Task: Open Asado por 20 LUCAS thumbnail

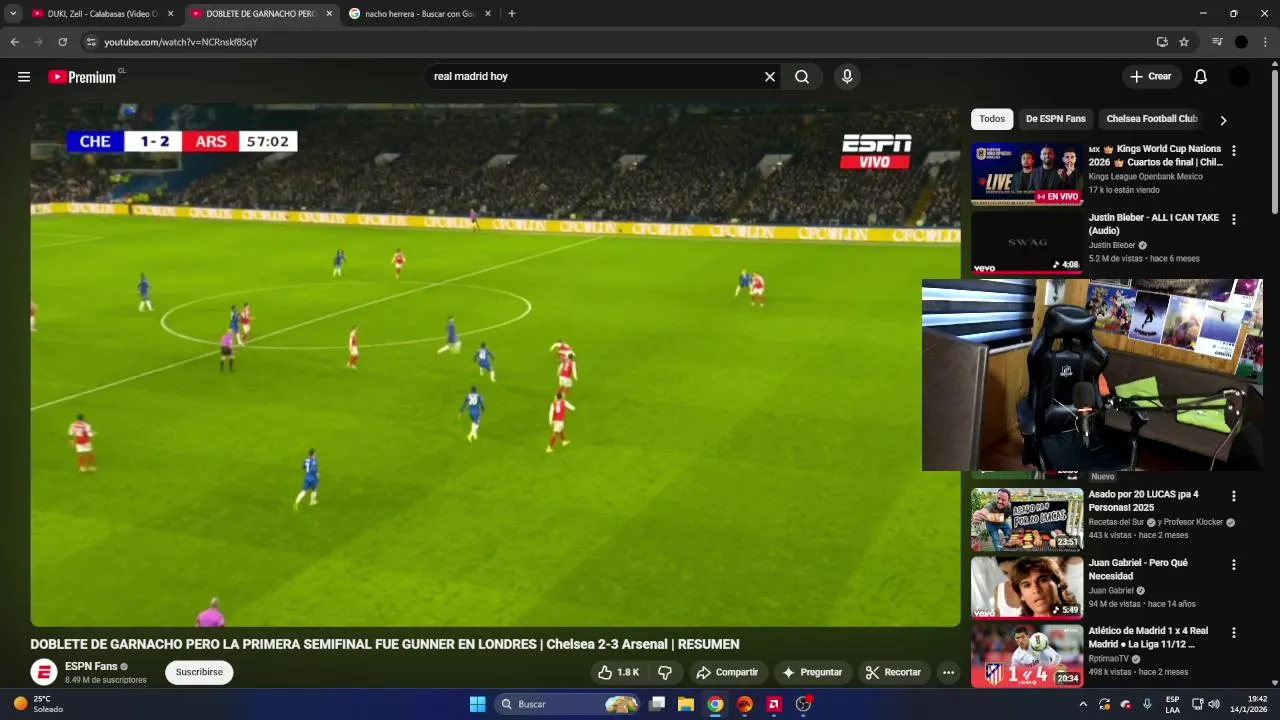Action: pyautogui.click(x=1027, y=519)
